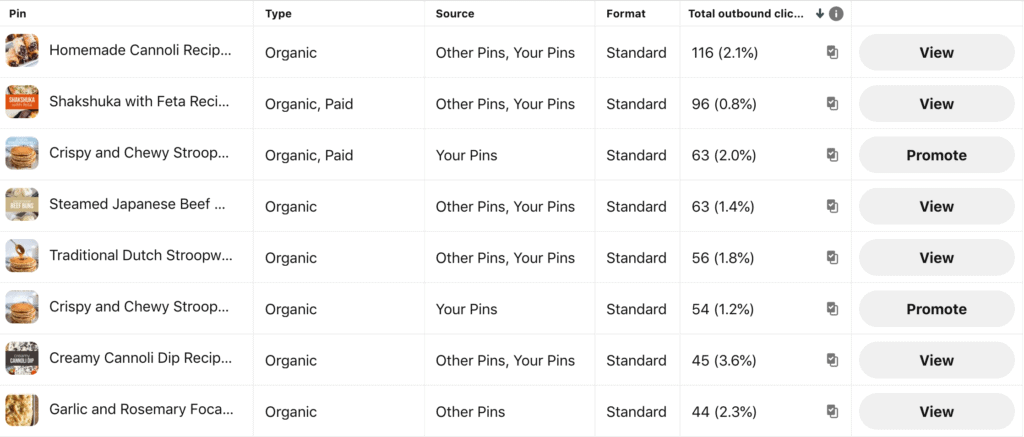Click the info icon beside Total outbound clicks
This screenshot has width=1024, height=437.
point(836,14)
